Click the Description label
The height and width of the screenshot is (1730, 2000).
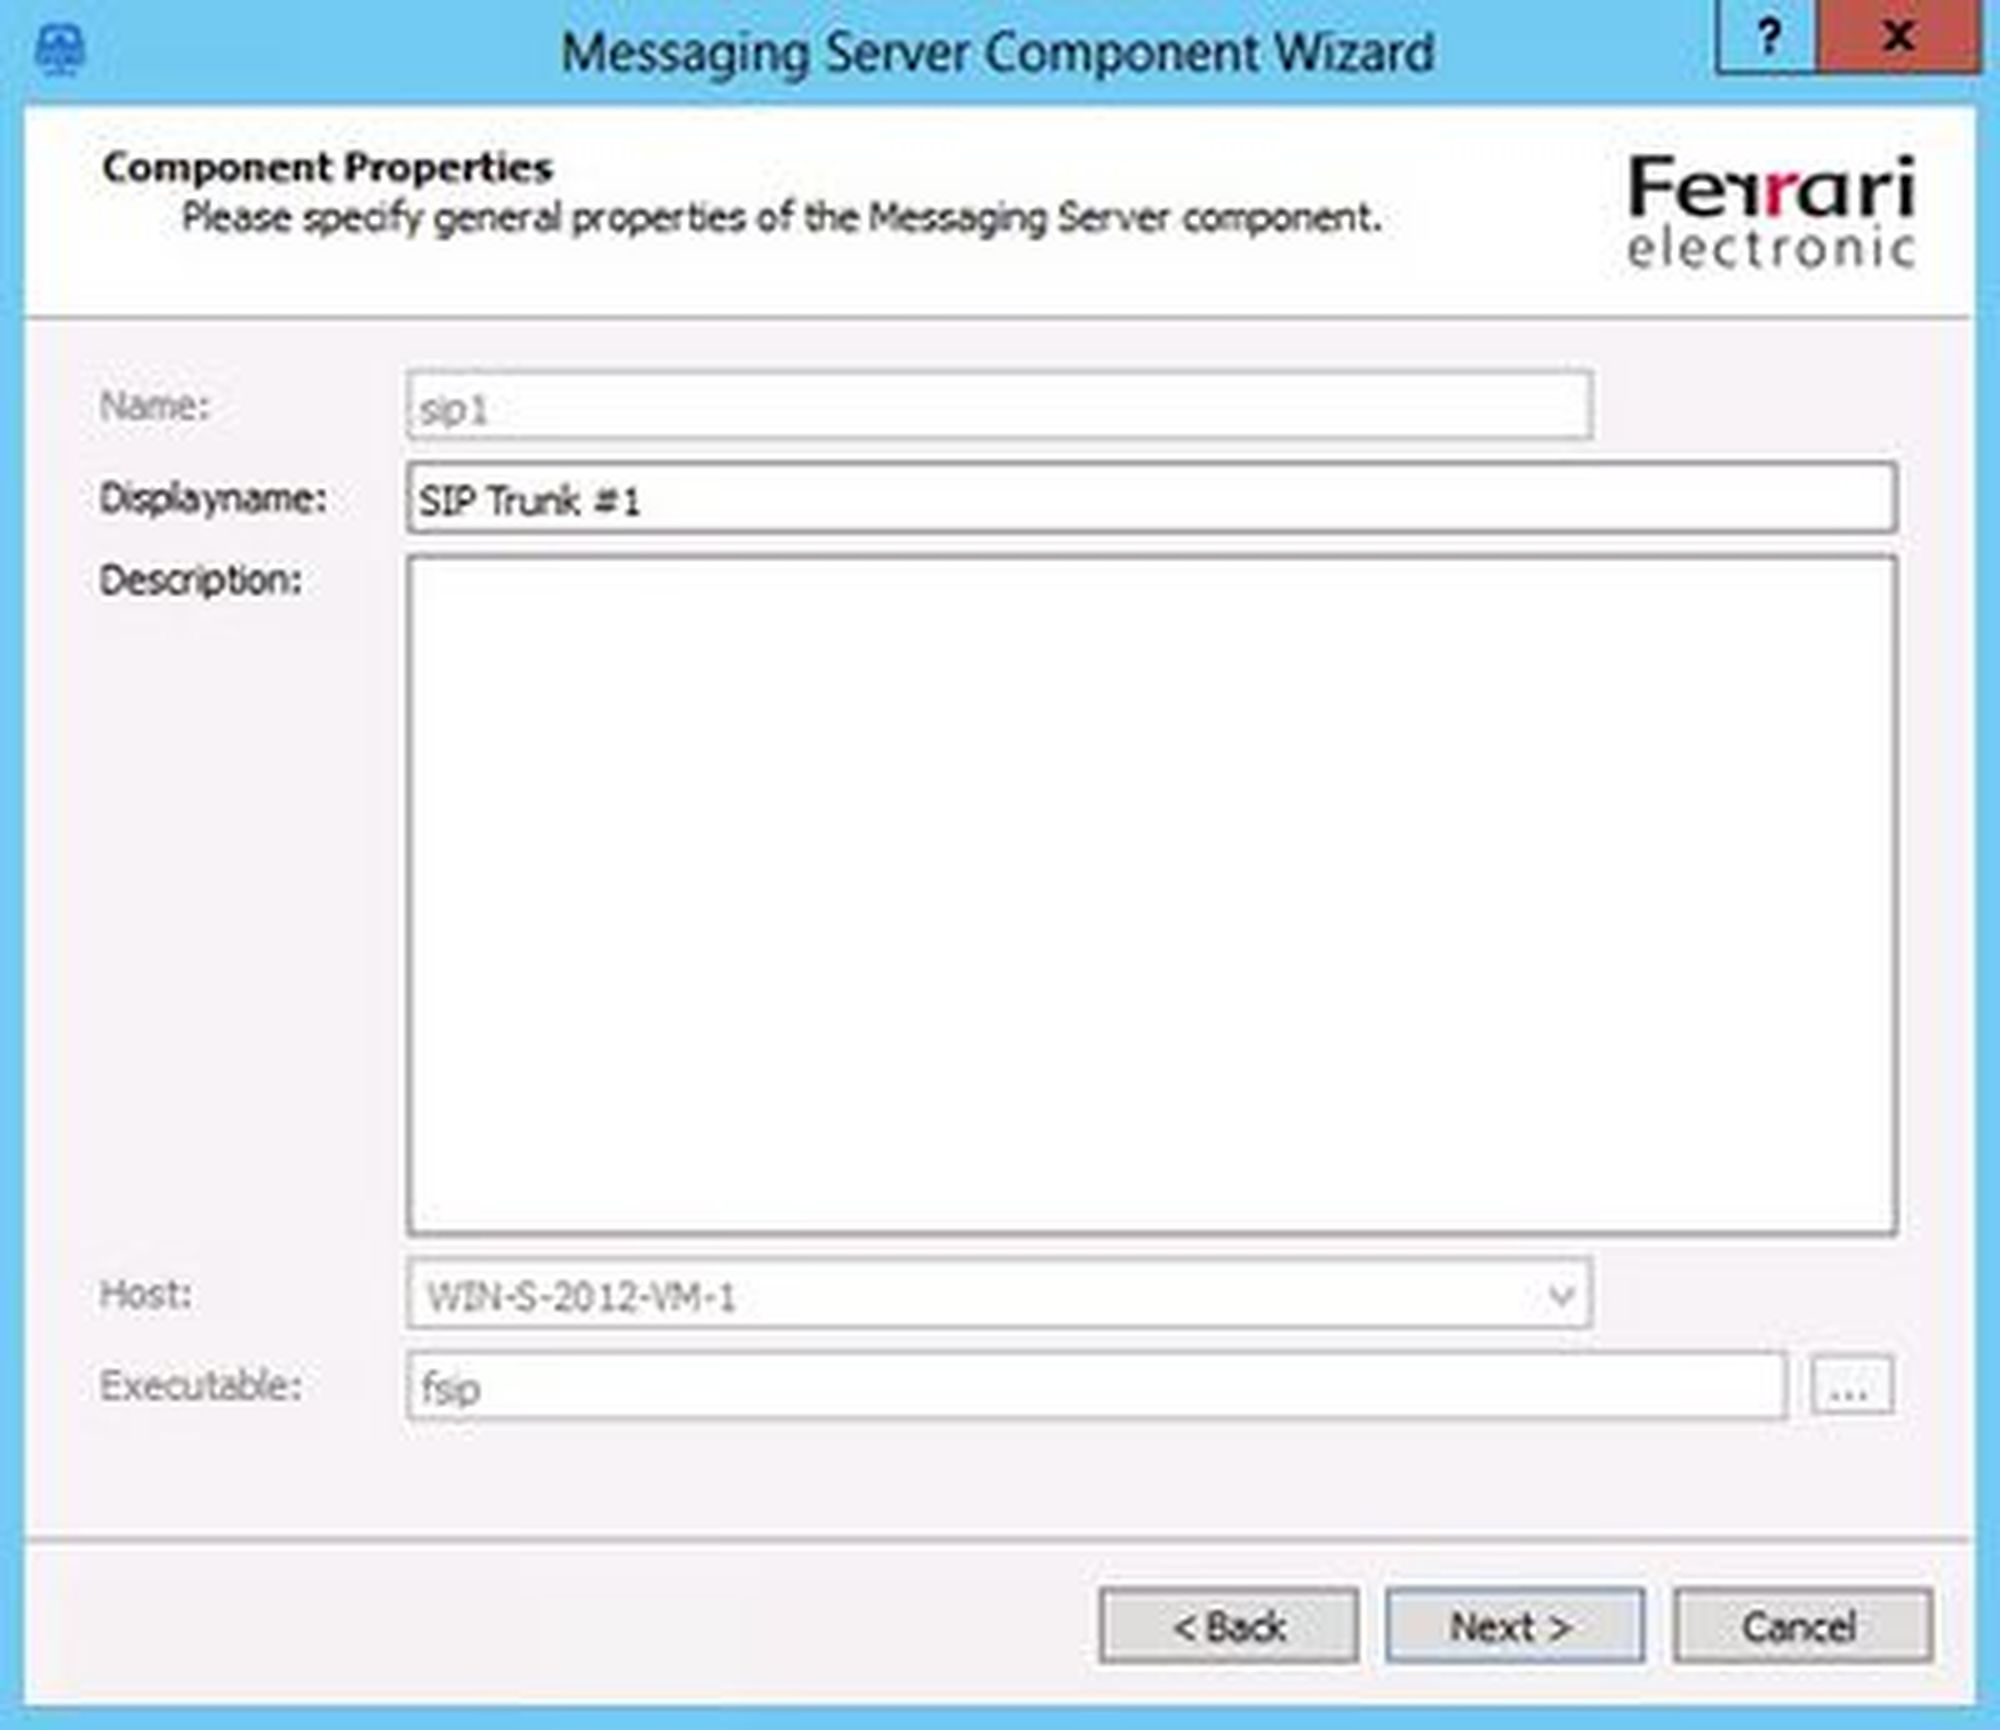tap(200, 580)
